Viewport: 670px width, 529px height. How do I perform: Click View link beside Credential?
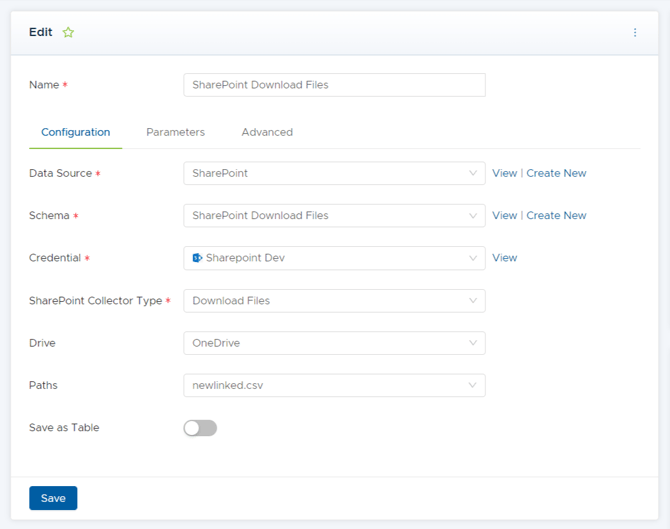[x=504, y=258]
